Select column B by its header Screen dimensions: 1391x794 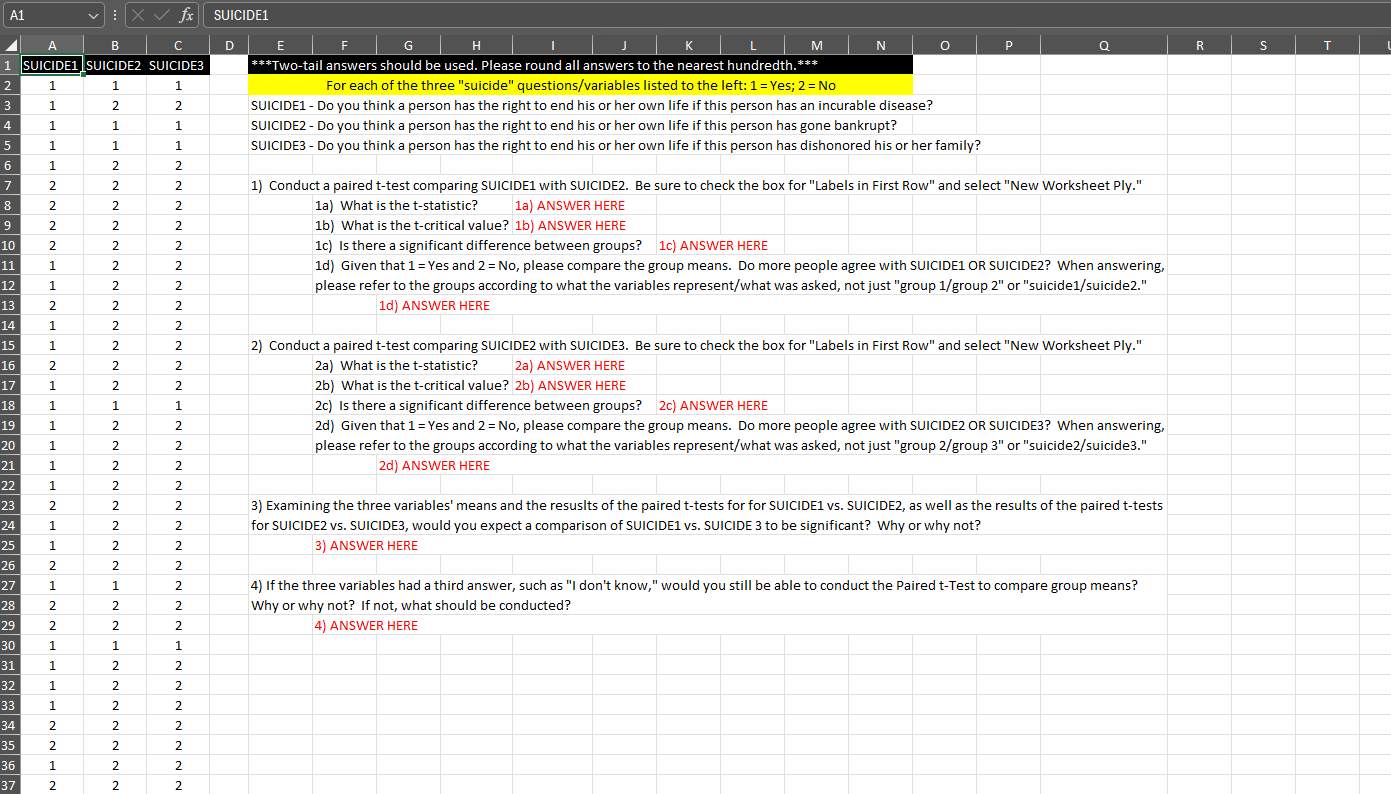pyautogui.click(x=114, y=45)
